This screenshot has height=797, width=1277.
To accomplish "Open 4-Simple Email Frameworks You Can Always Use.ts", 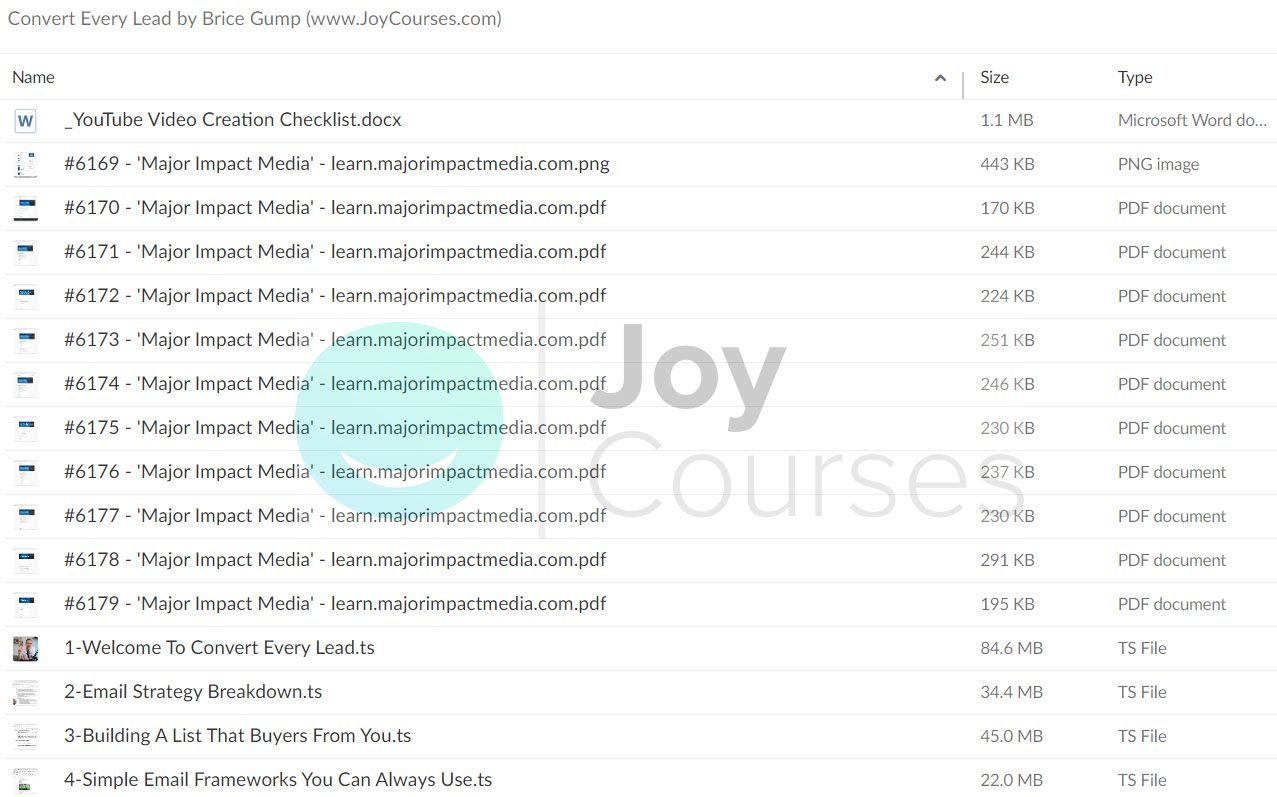I will click(278, 780).
